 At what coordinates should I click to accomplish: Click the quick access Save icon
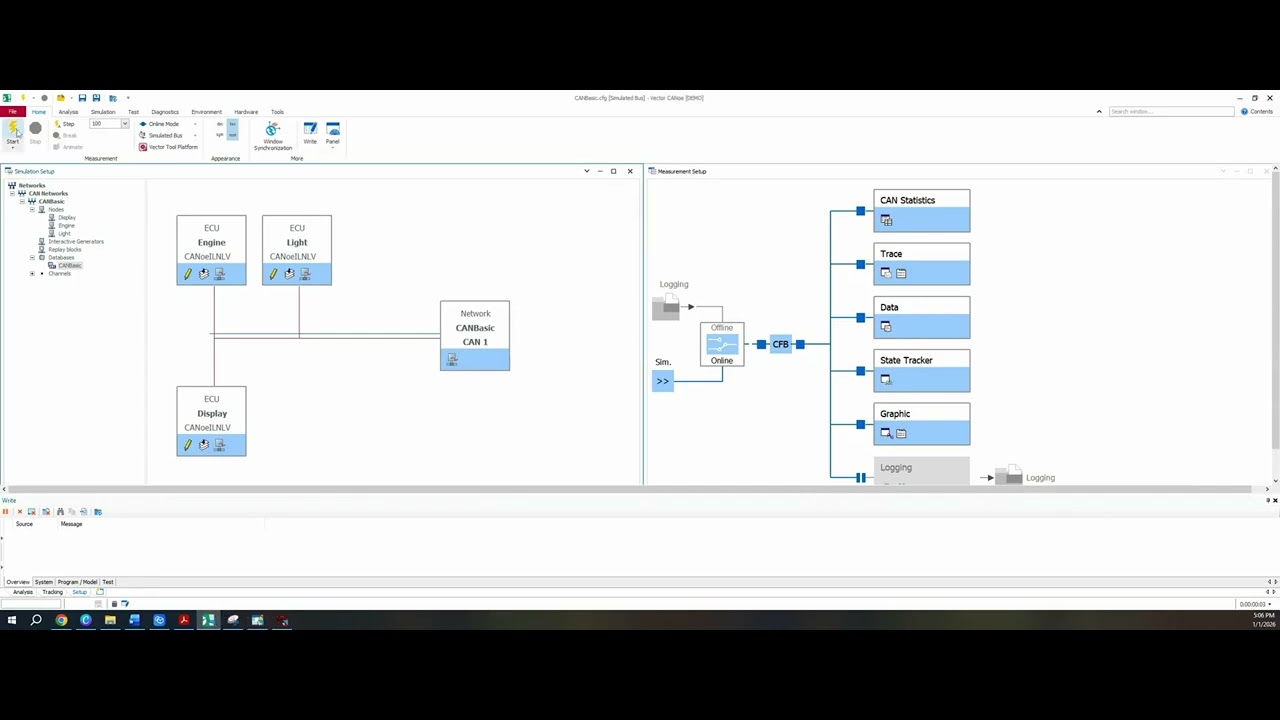82,98
